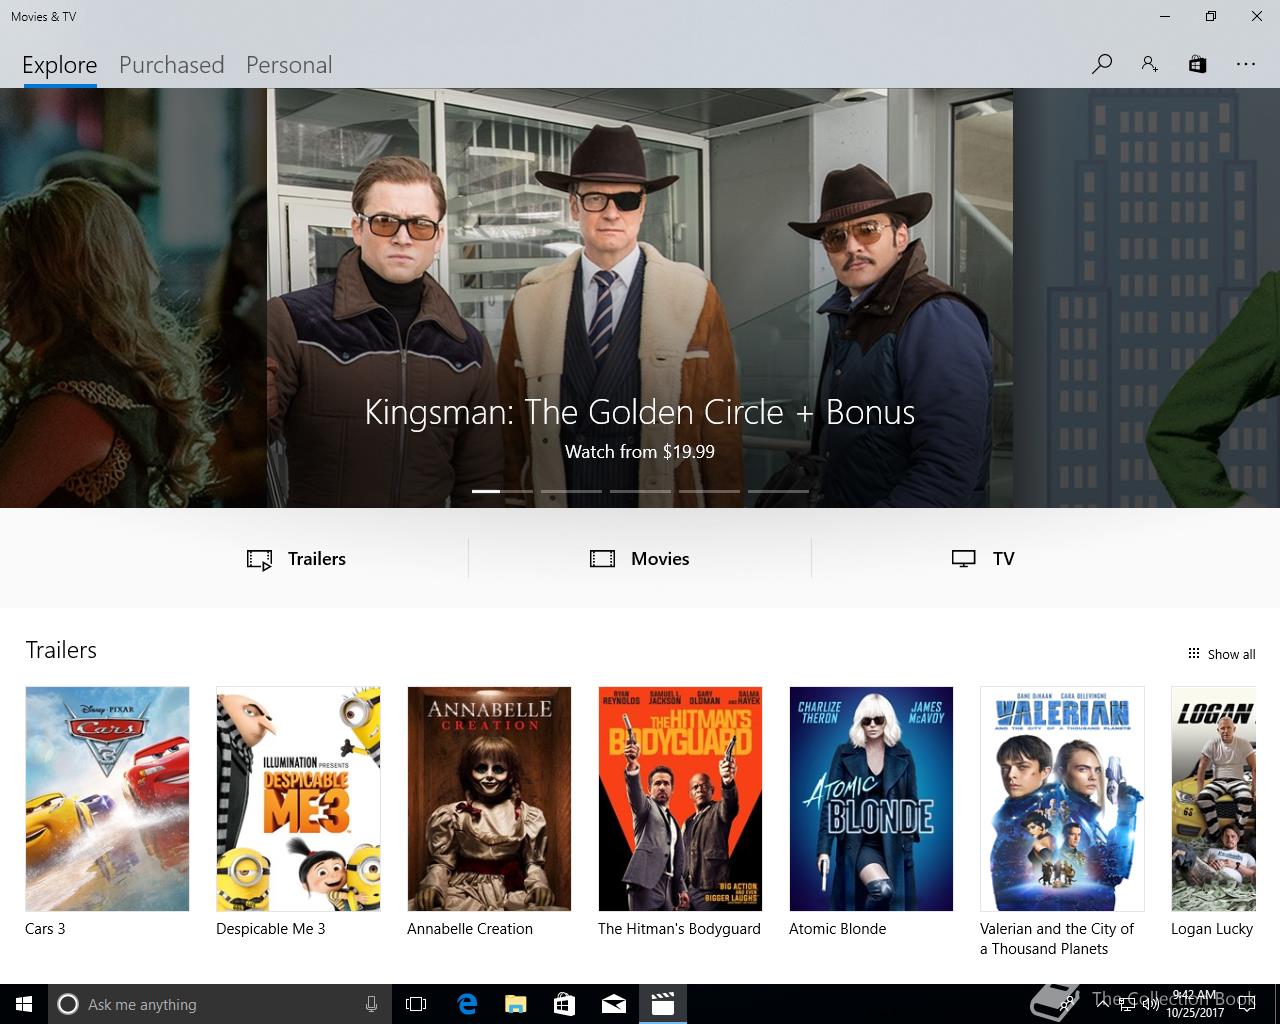This screenshot has height=1024, width=1280.
Task: Open the Logan Lucky poster
Action: coord(1213,798)
